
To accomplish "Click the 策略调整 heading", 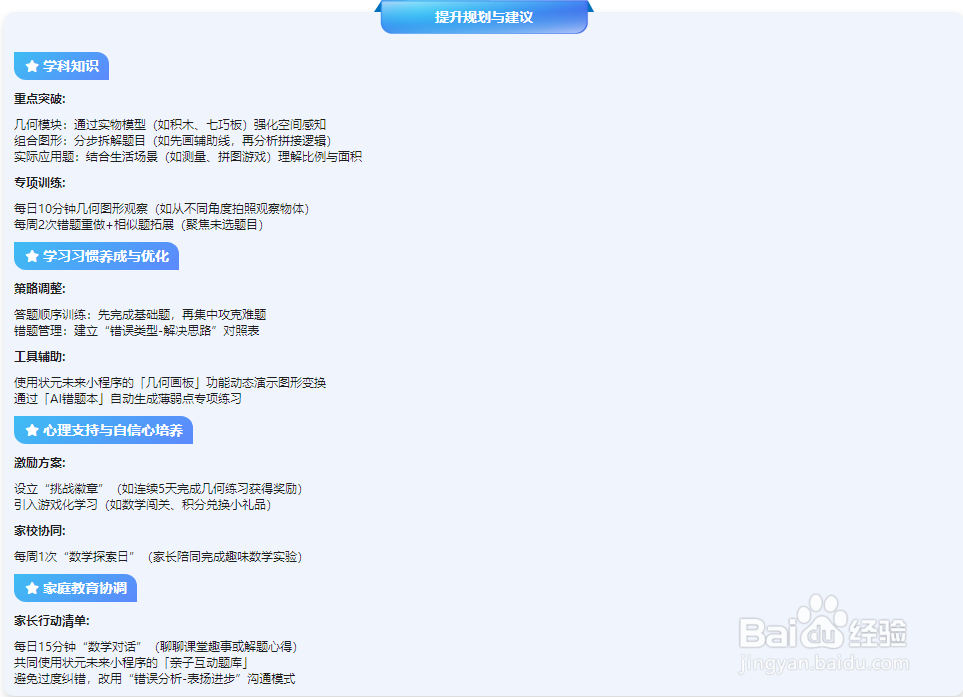I will 40,289.
